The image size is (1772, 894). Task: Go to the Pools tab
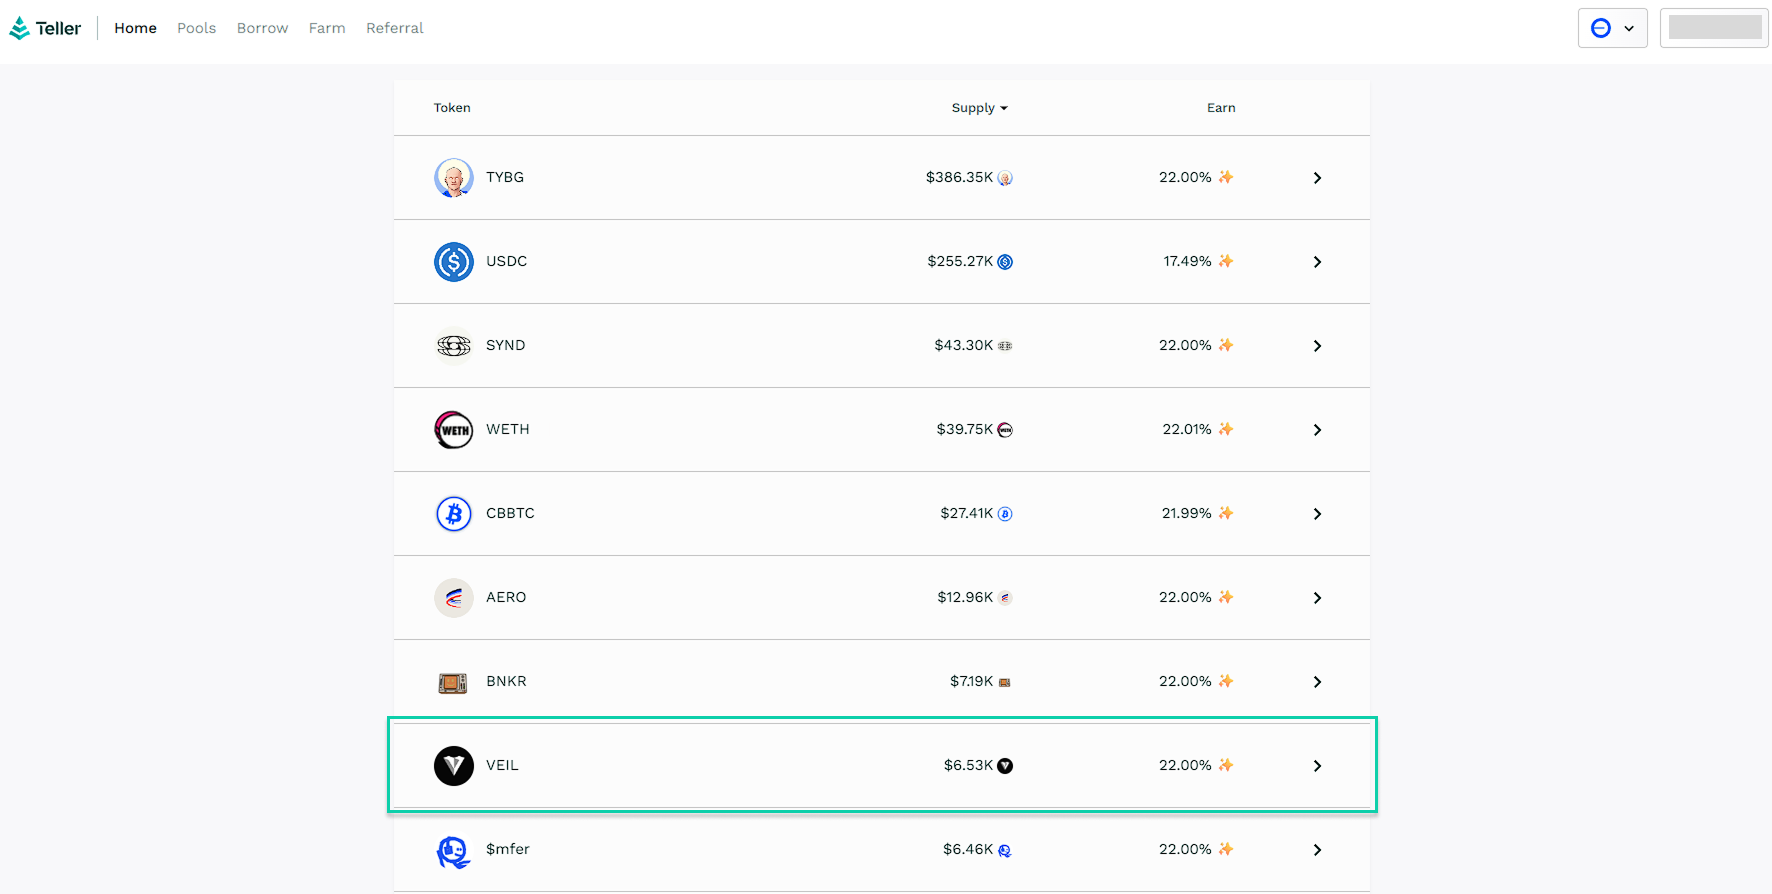pos(196,28)
